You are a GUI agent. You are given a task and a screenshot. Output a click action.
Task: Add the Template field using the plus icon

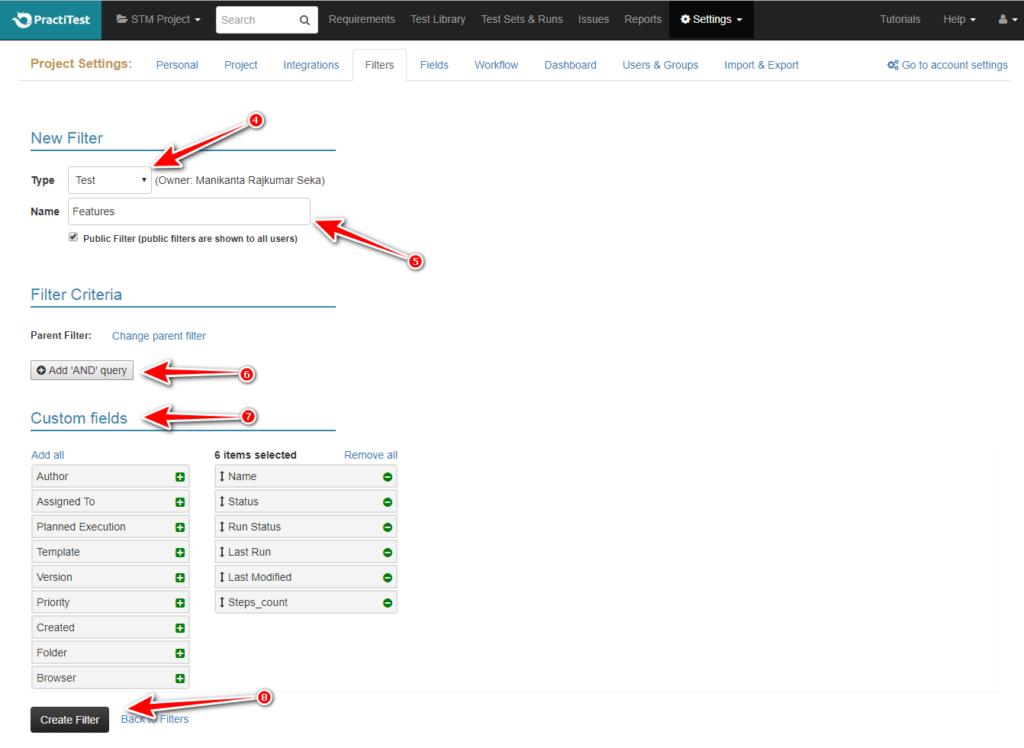(182, 551)
